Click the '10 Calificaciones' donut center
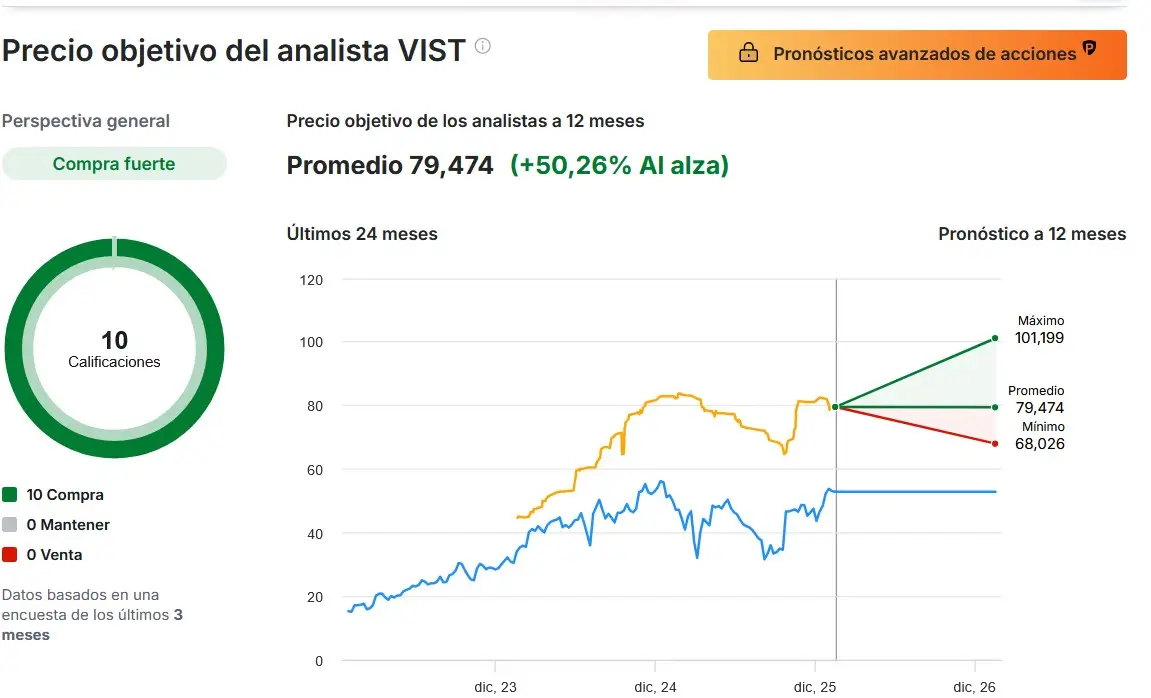Image resolution: width=1151 pixels, height=698 pixels. (114, 349)
